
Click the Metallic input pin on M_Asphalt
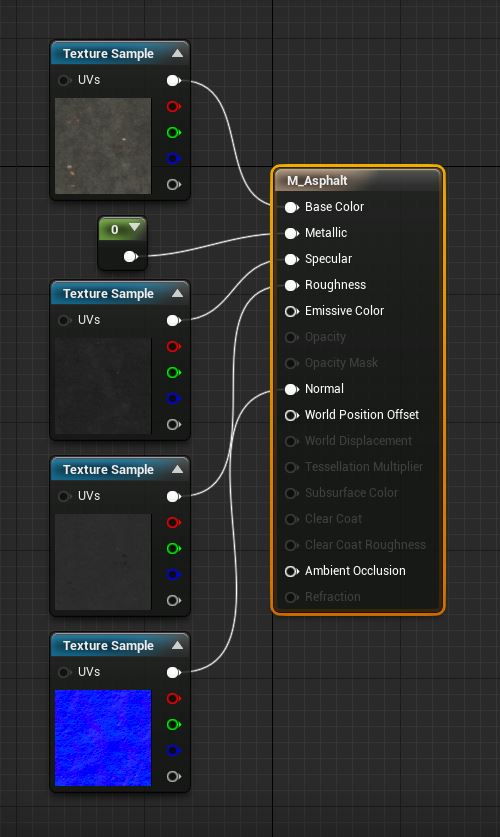[x=291, y=233]
